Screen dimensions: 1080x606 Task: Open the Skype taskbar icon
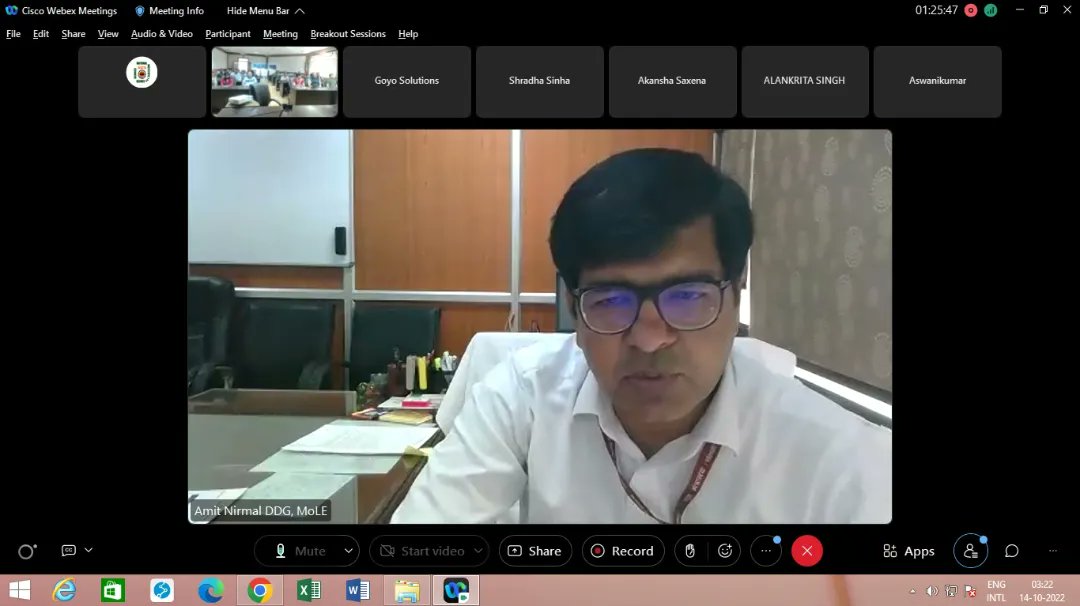point(163,590)
